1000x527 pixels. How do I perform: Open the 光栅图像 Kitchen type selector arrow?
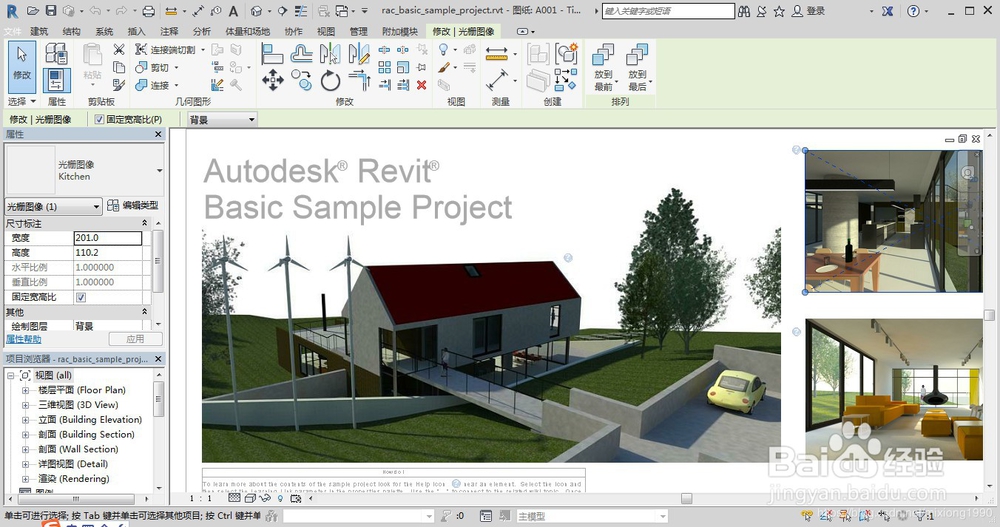pos(159,170)
